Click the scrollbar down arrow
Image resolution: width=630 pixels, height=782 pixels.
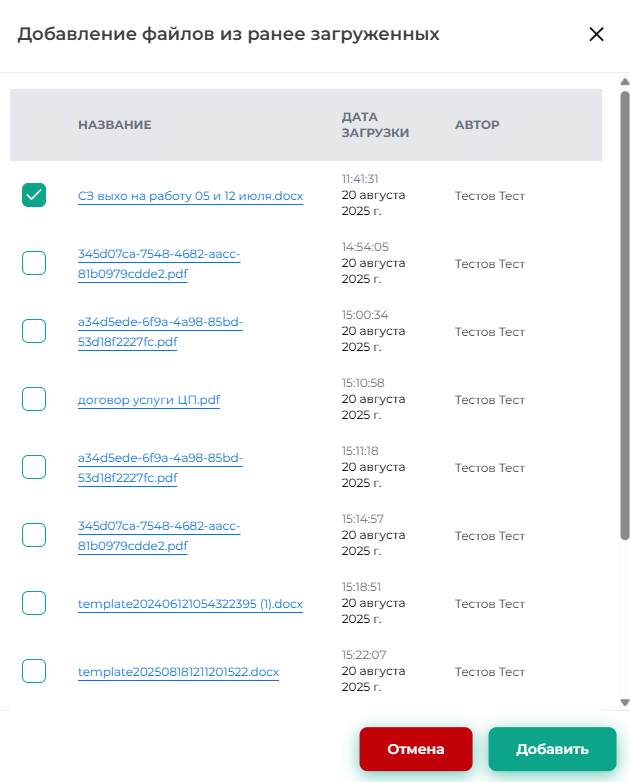[624, 702]
